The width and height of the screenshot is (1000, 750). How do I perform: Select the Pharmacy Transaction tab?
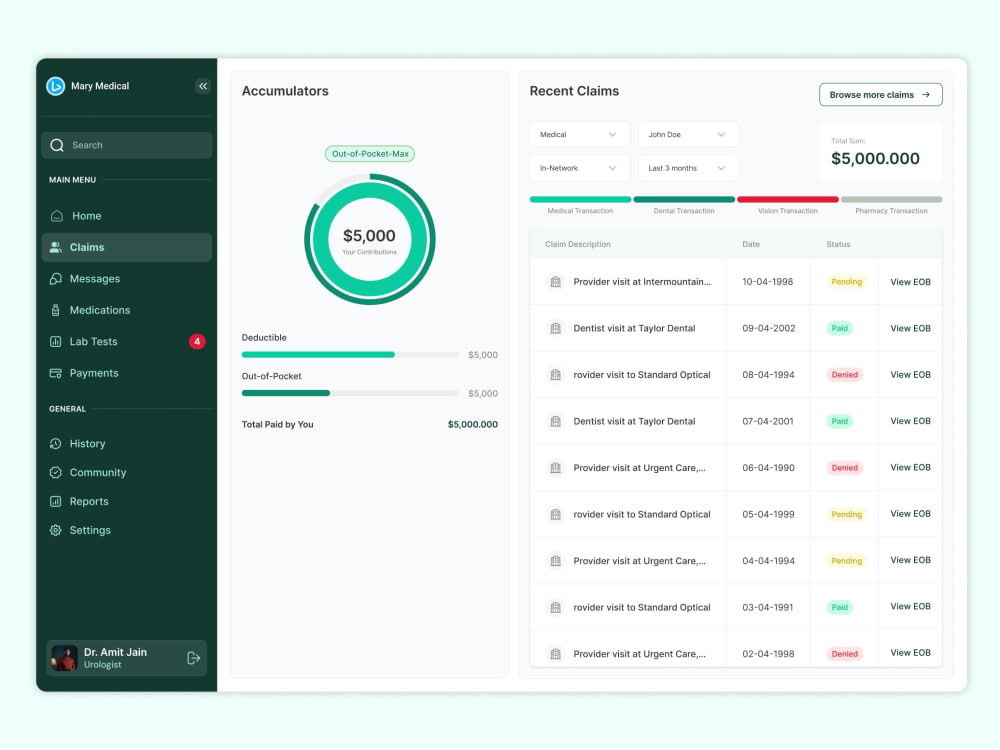pos(891,205)
